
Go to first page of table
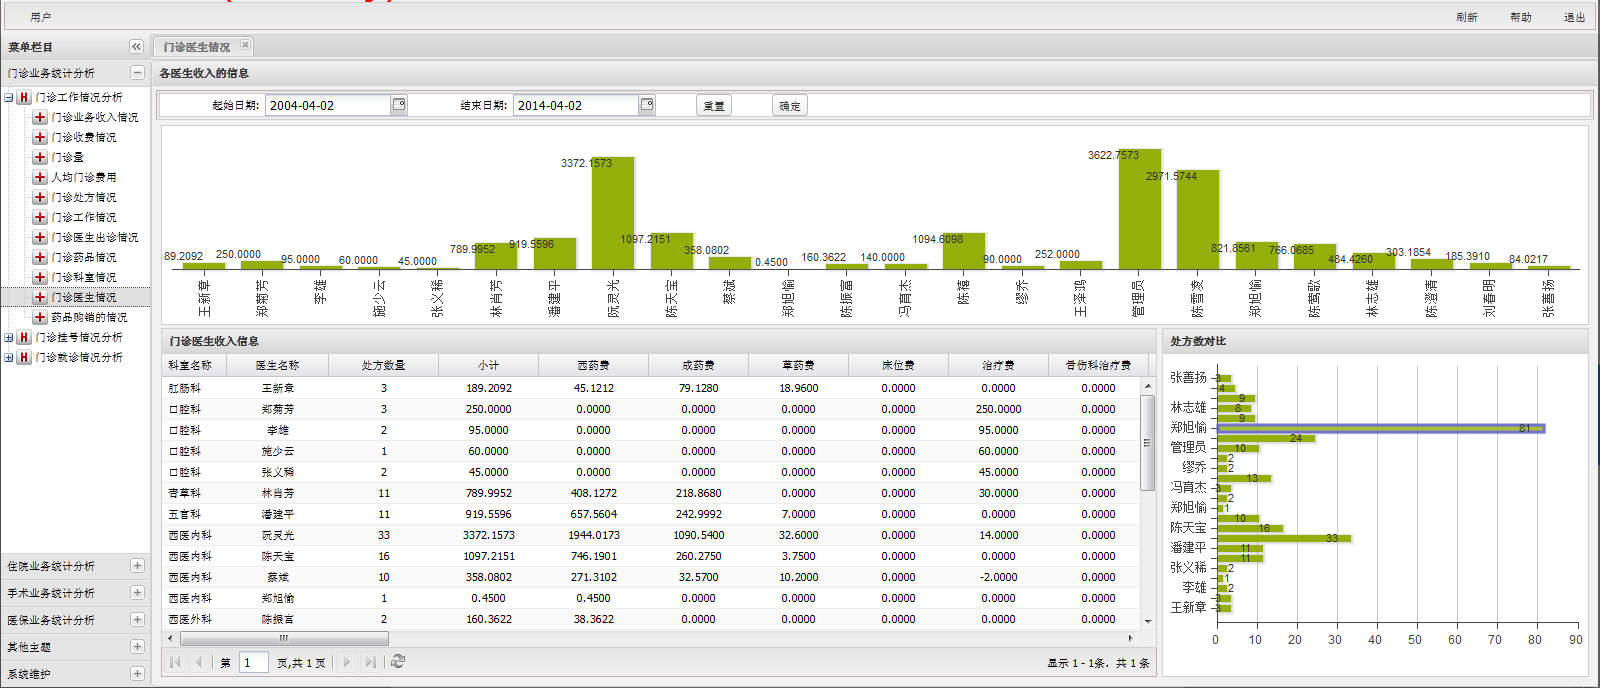(x=175, y=662)
